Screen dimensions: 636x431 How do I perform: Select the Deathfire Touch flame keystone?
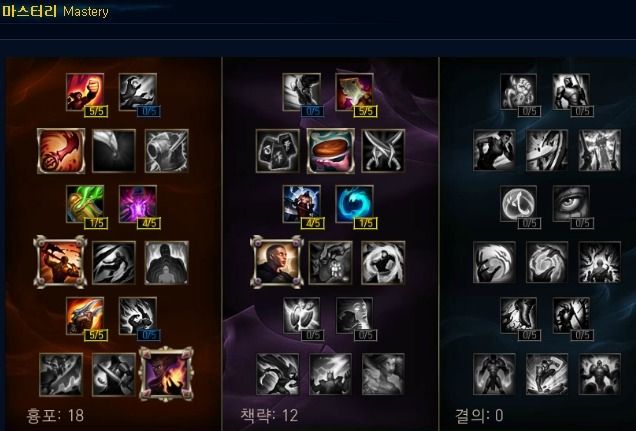pos(166,374)
